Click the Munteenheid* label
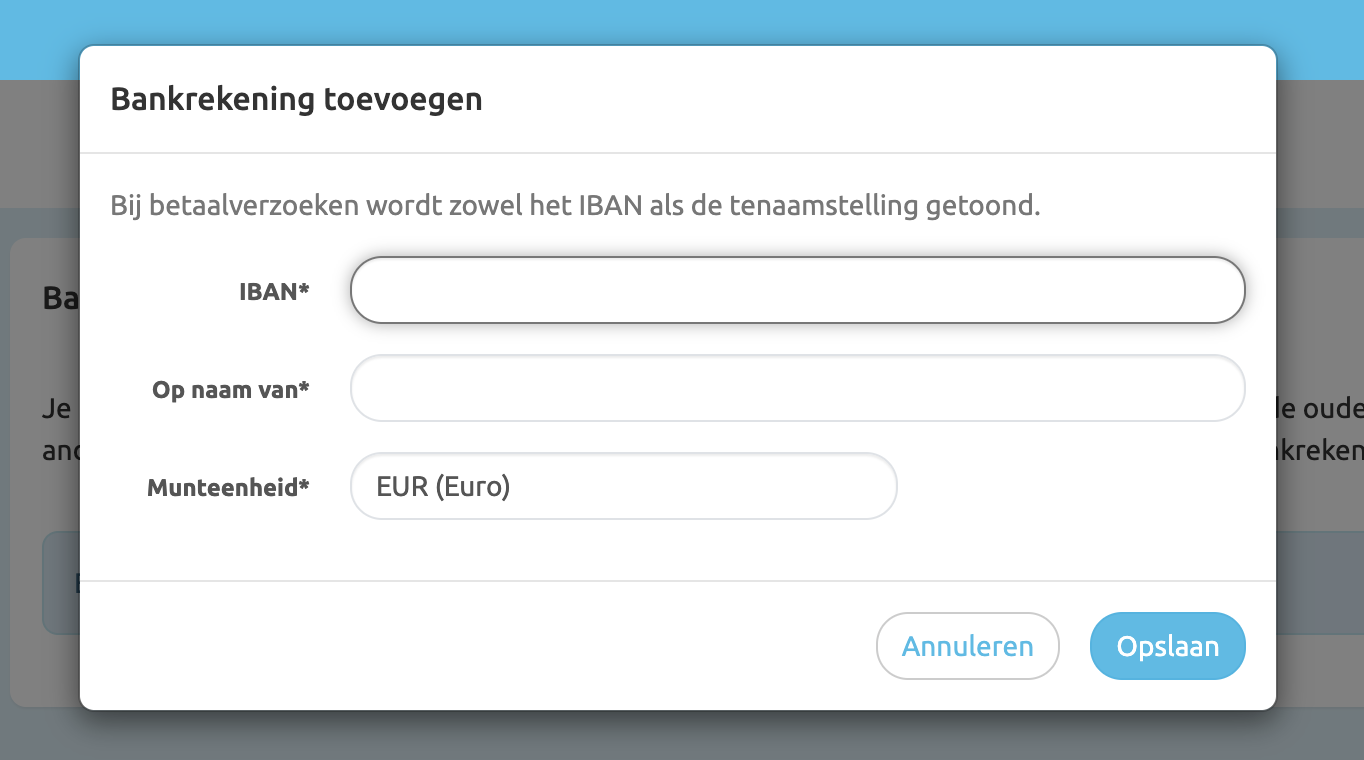The image size is (1364, 760). pos(228,487)
